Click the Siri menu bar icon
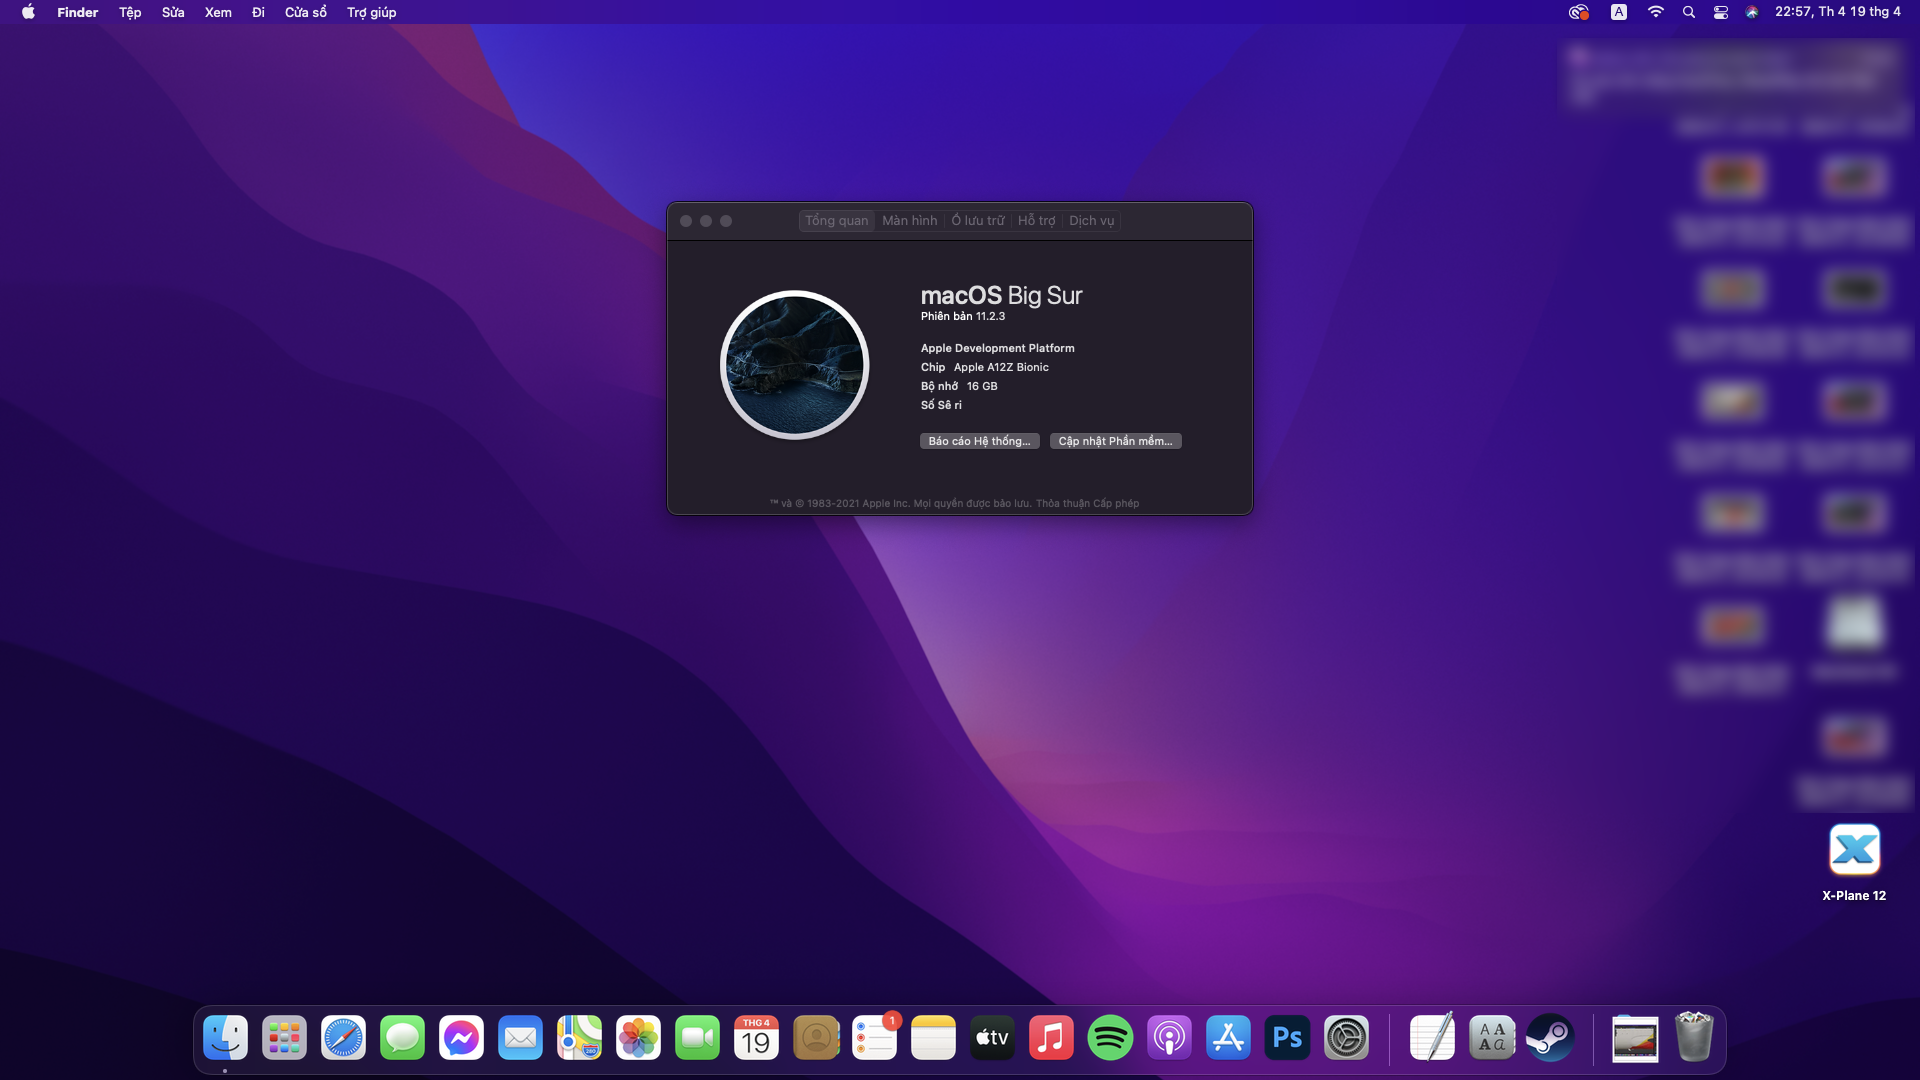1920x1080 pixels. click(x=1752, y=12)
